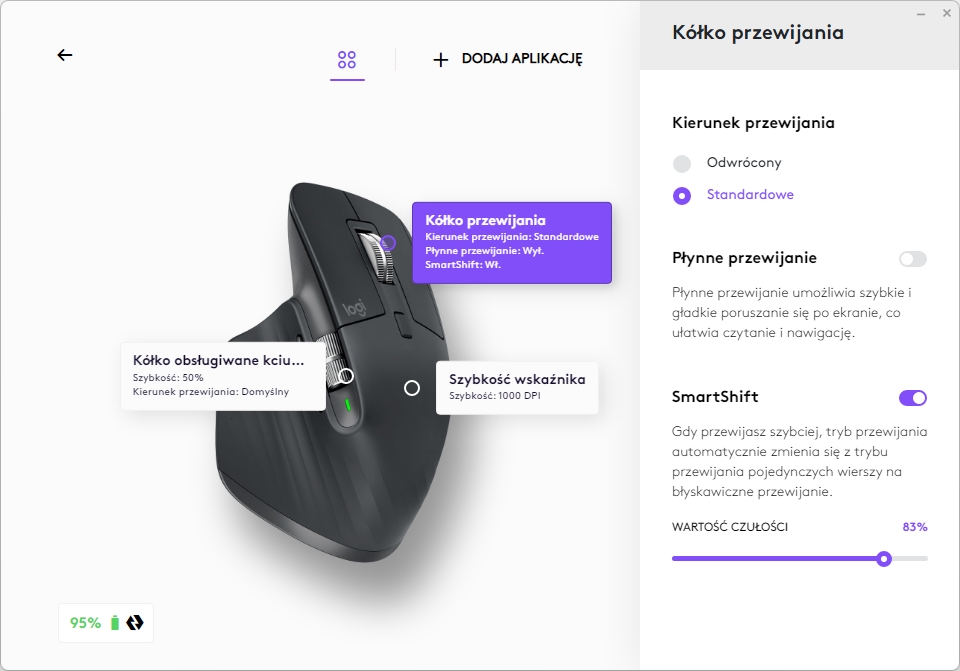Turn off the SmartShift switch
The width and height of the screenshot is (960, 671).
[x=913, y=398]
